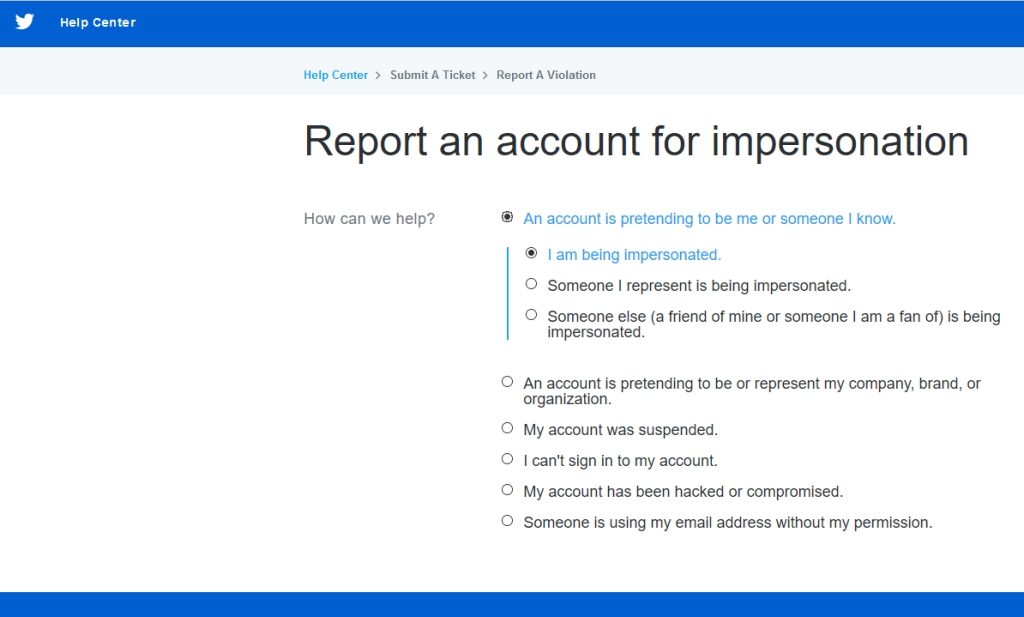Select 'I can't sign in to my account' radio
1024x617 pixels.
coord(507,459)
